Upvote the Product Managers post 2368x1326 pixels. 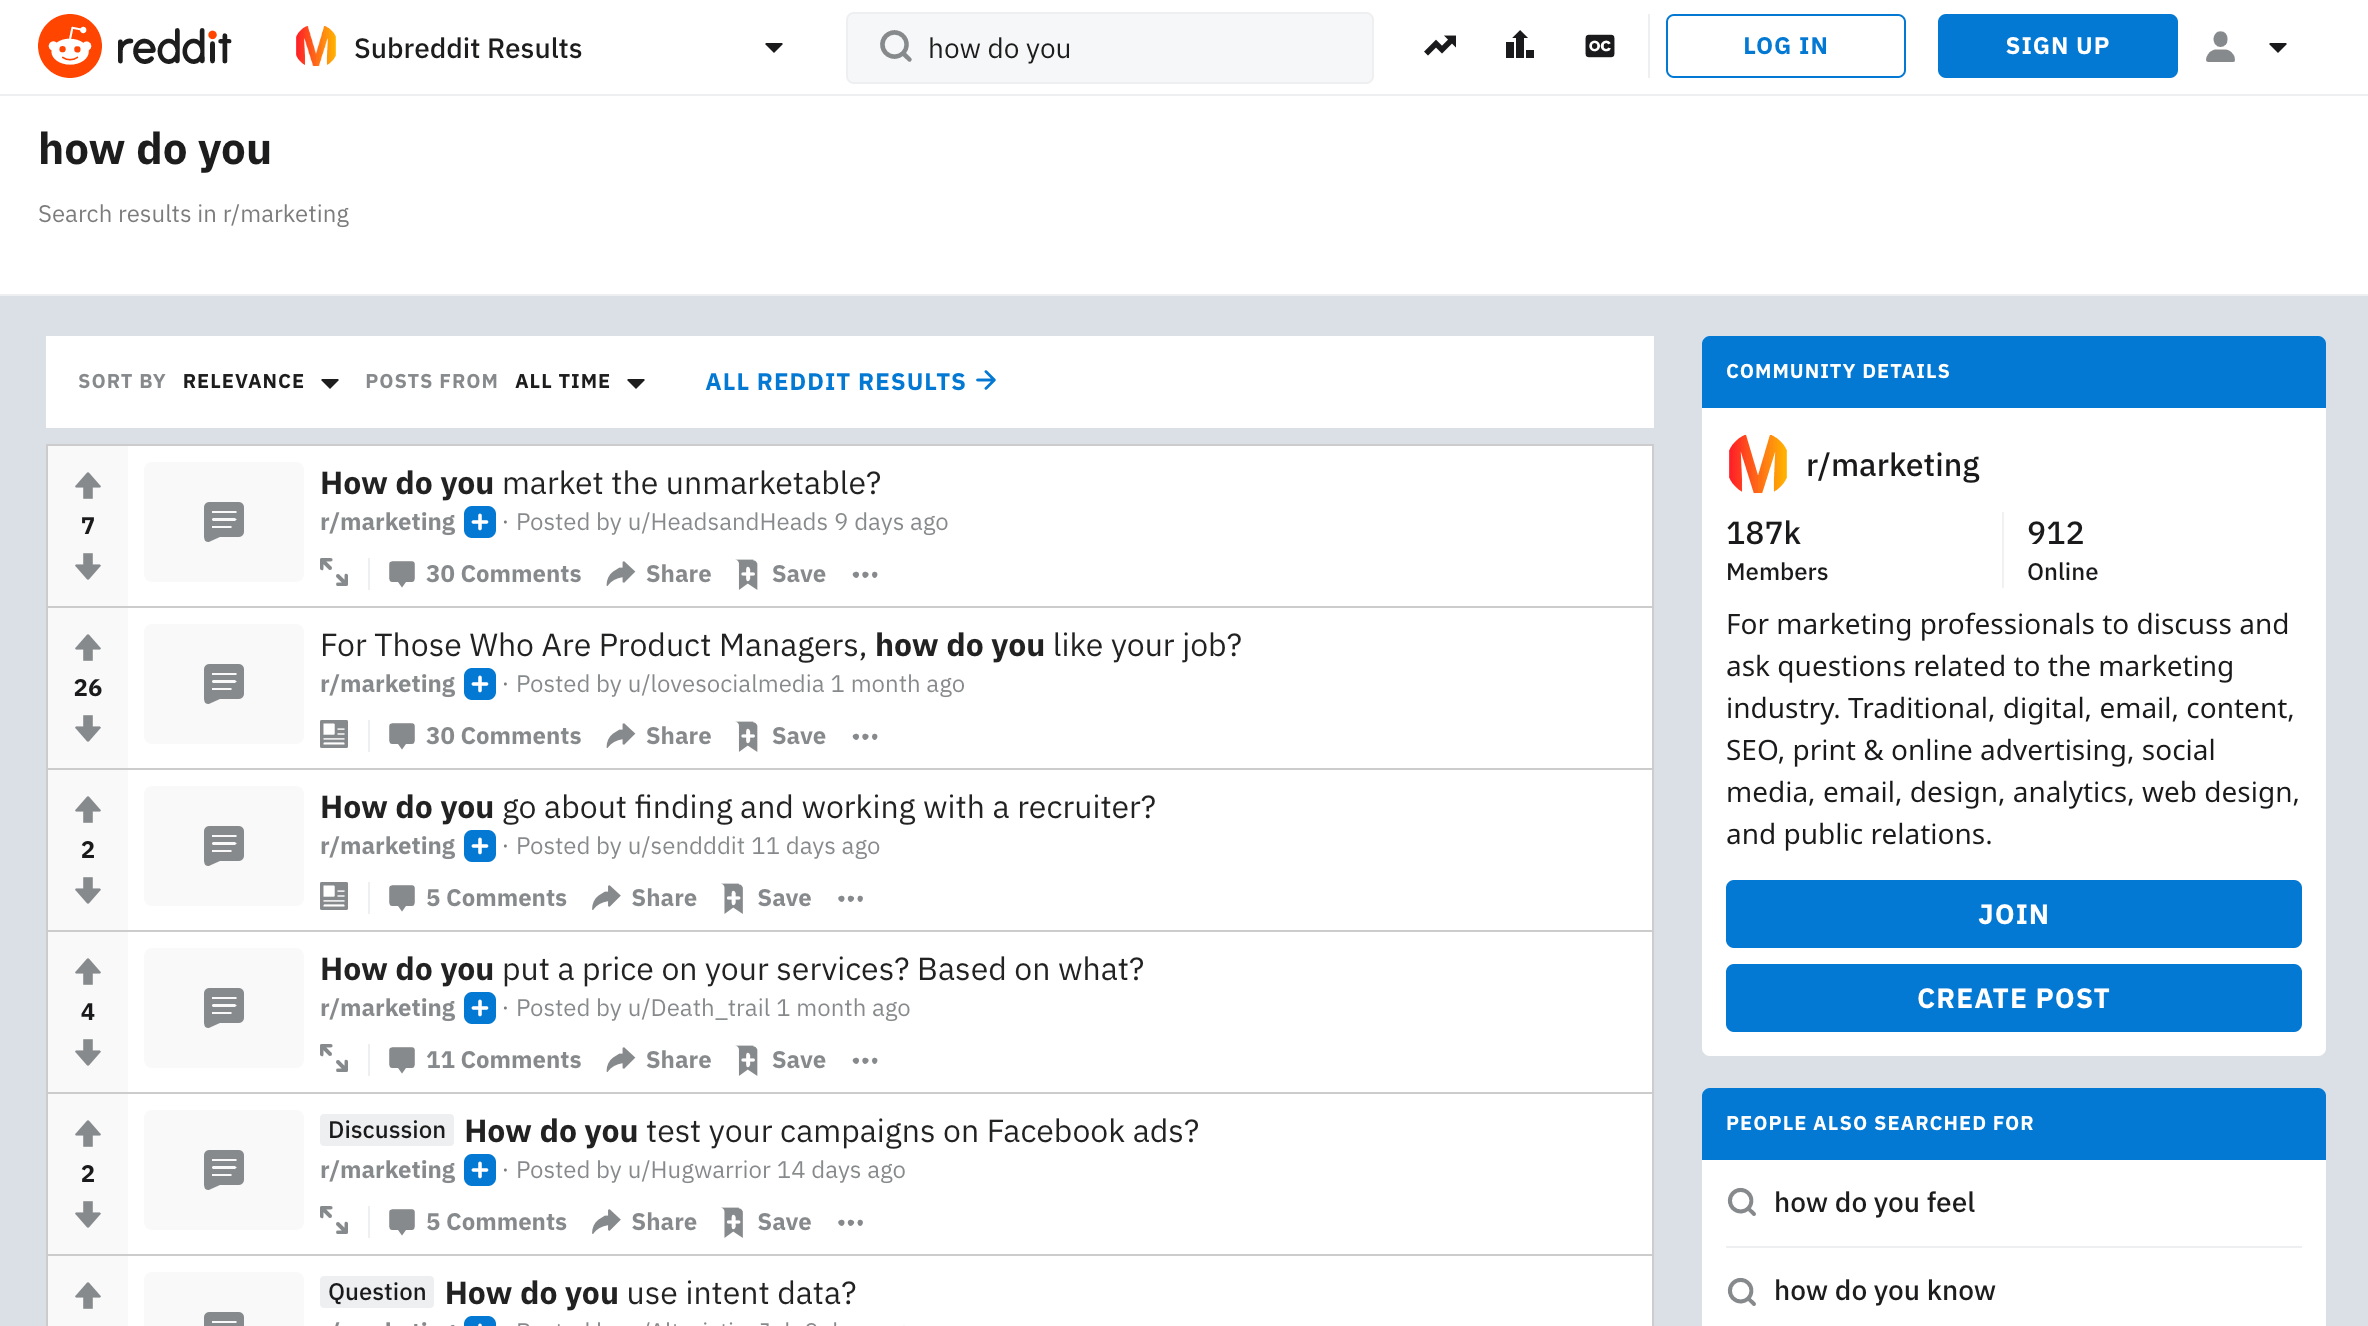pyautogui.click(x=88, y=648)
